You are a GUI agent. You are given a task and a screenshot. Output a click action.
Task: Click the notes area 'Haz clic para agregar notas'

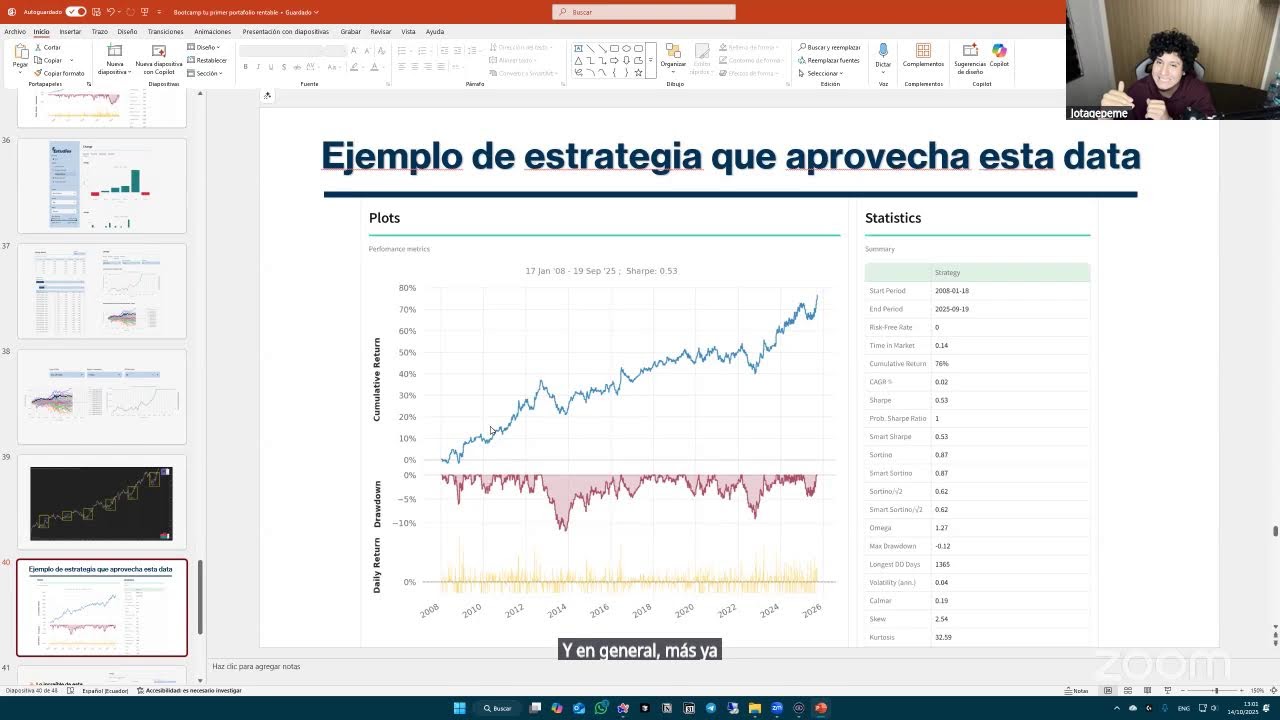256,666
